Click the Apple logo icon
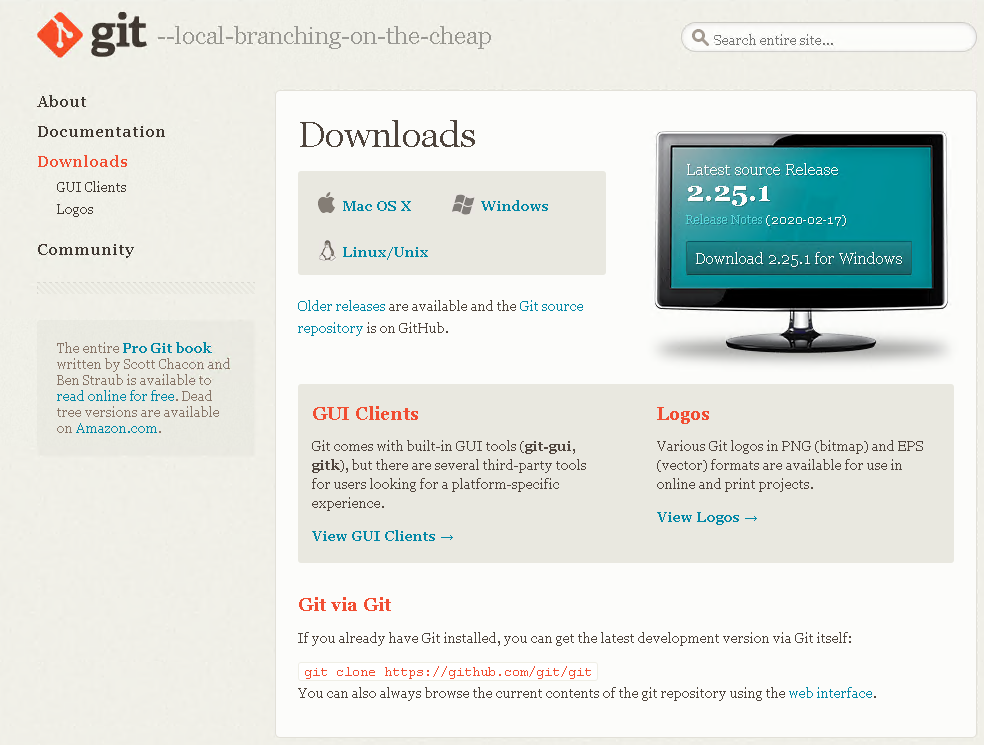The image size is (984, 745). tap(326, 203)
